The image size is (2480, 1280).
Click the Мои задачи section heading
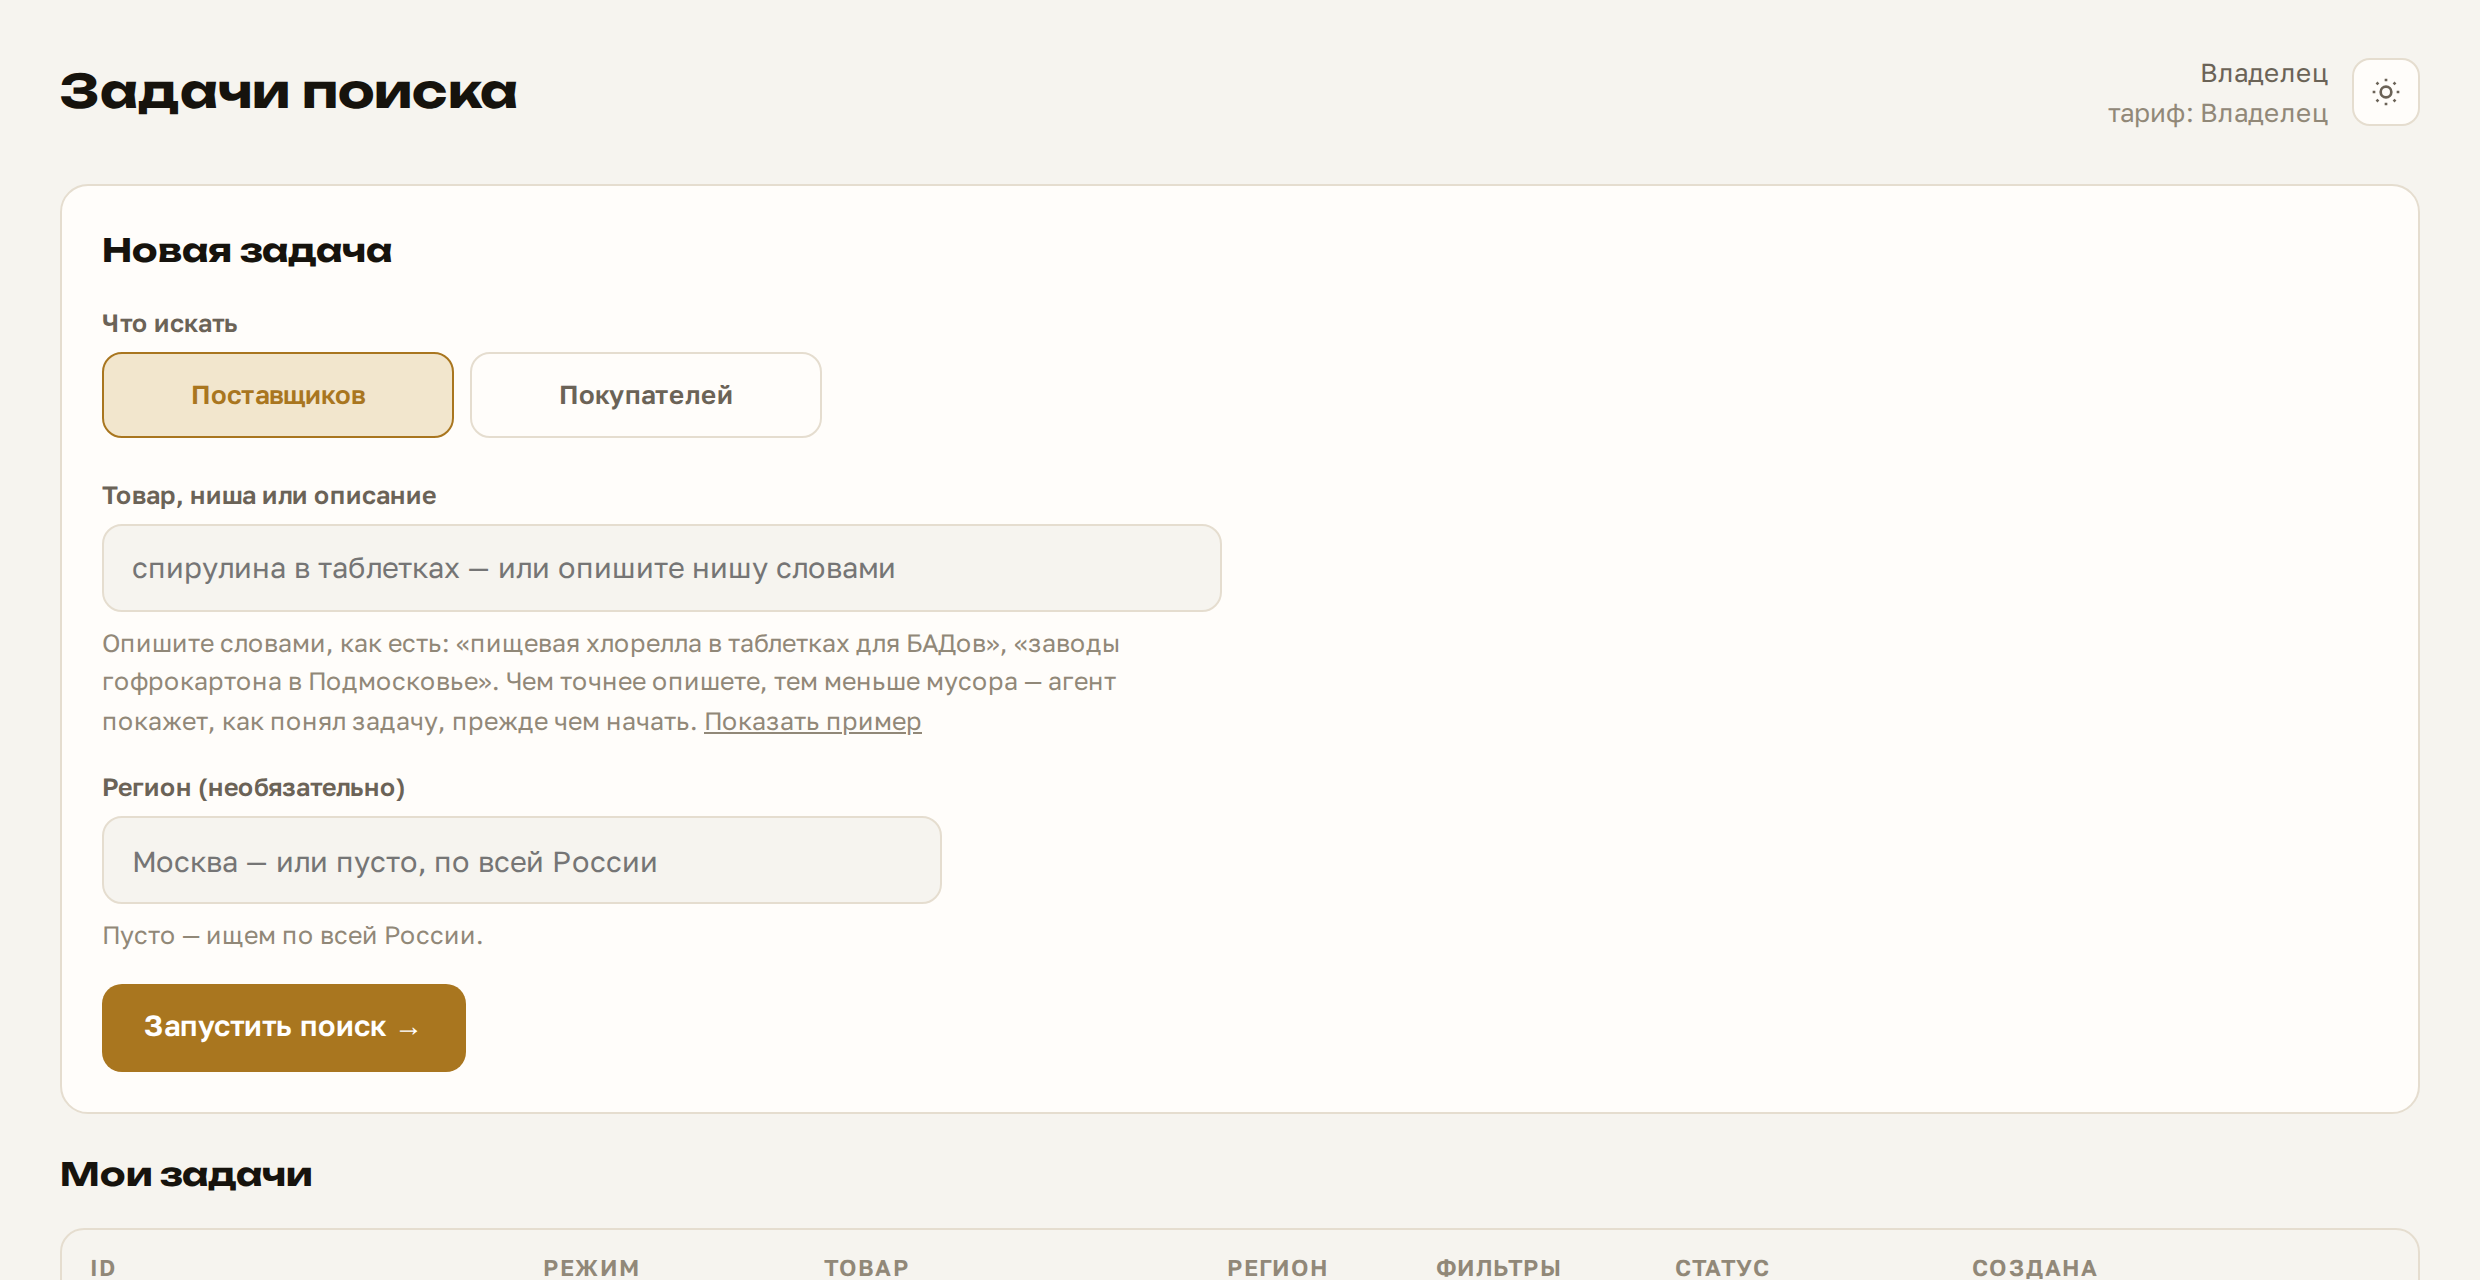pyautogui.click(x=186, y=1174)
